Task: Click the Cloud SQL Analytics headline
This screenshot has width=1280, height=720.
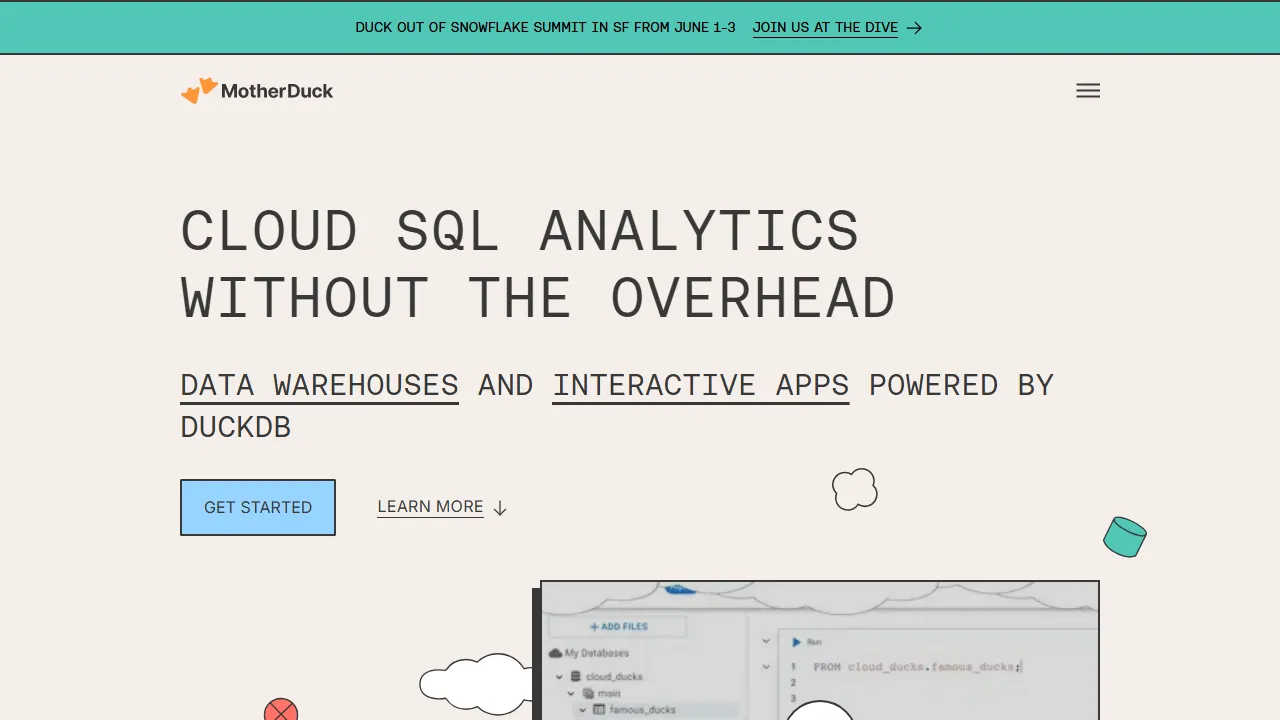Action: pyautogui.click(x=538, y=264)
